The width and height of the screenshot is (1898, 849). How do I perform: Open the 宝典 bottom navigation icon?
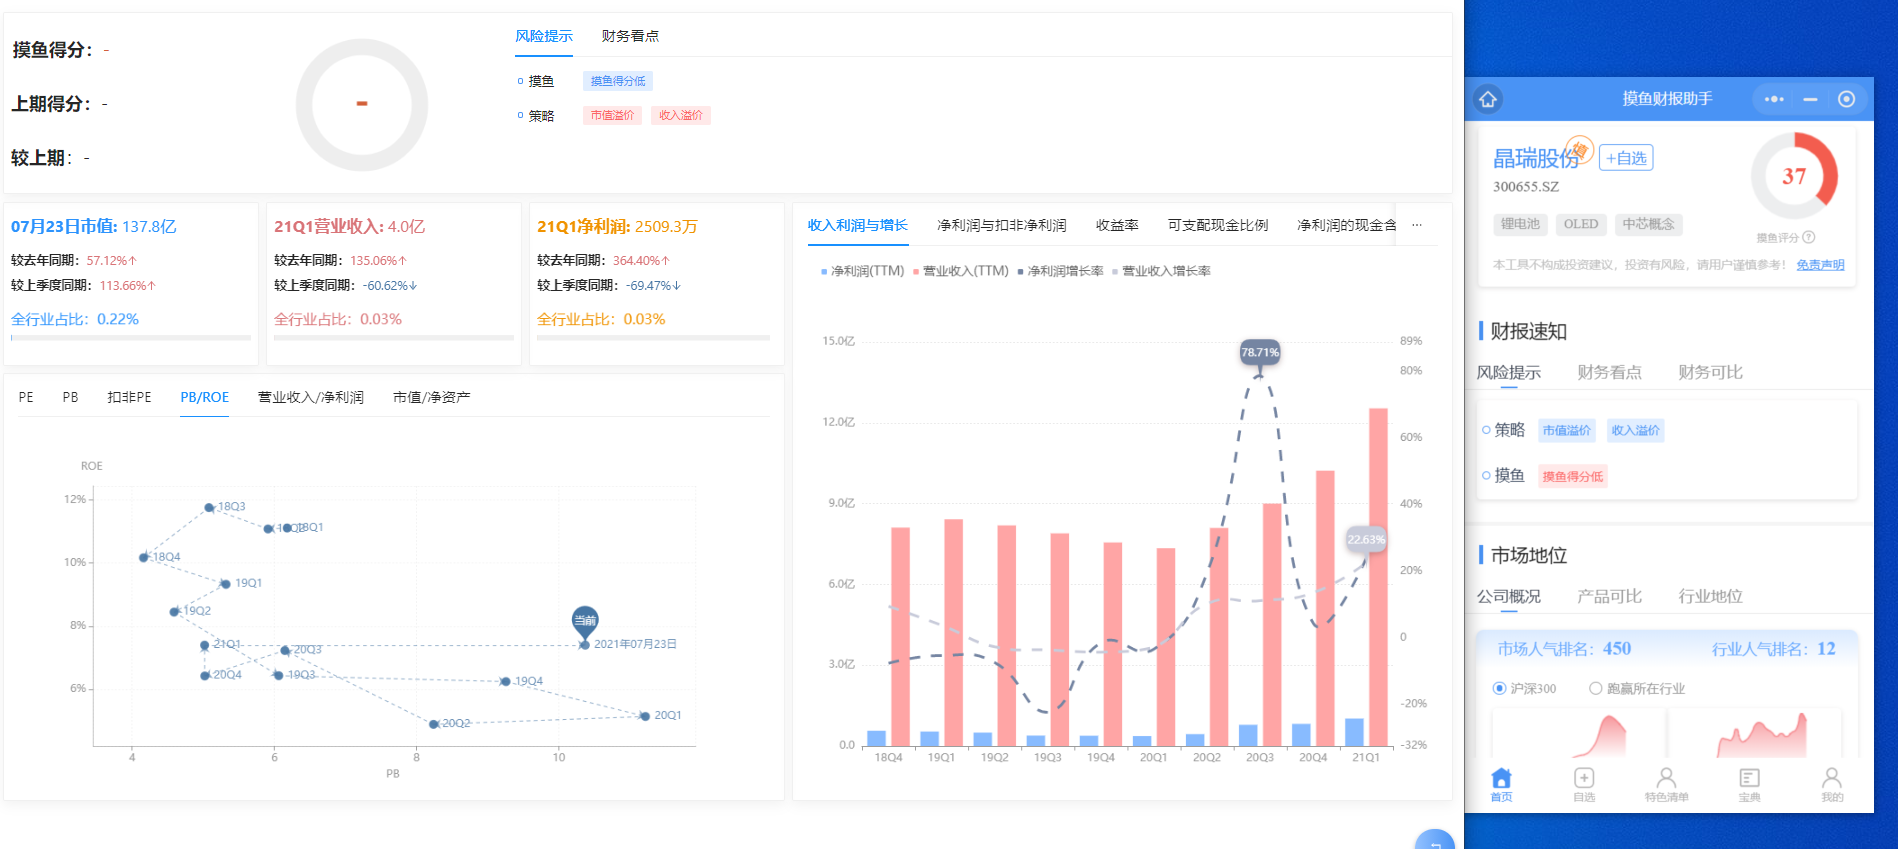click(x=1749, y=785)
